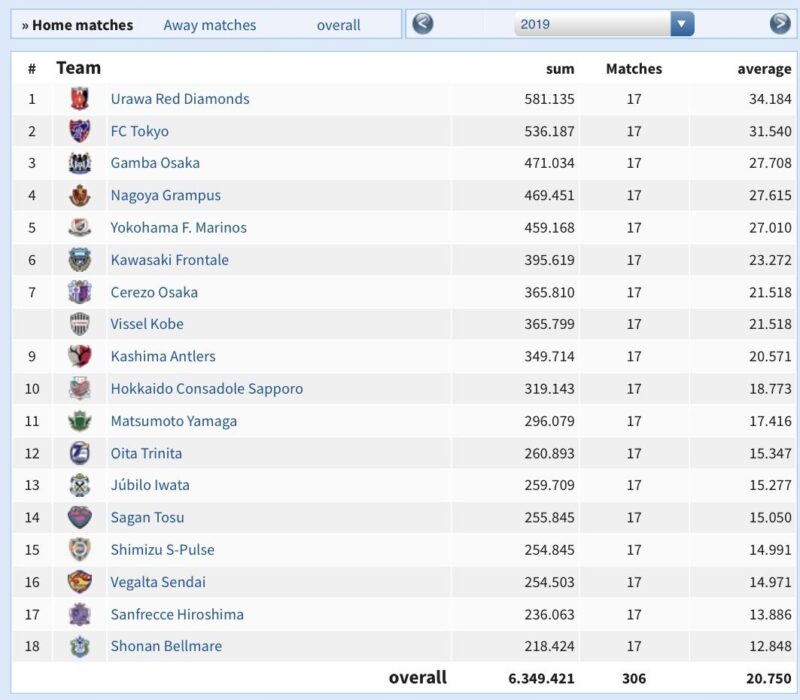Viewport: 800px width, 700px height.
Task: Open the Nagoya Grampus team link
Action: [165, 195]
